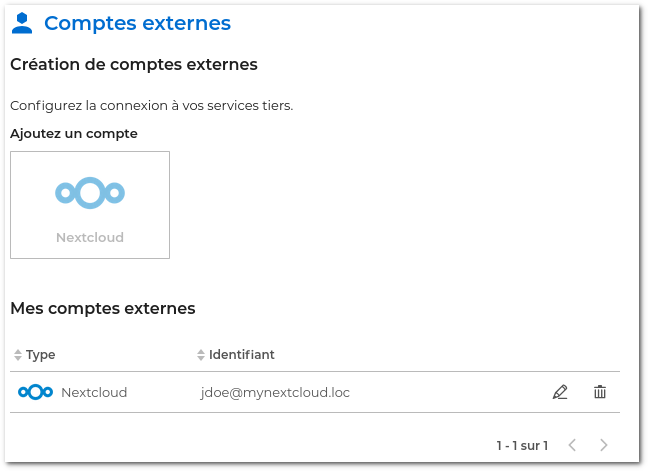Screen dimensions: 648x471
Task: Delete the Nextcloud account with the trash icon
Action: pos(600,392)
